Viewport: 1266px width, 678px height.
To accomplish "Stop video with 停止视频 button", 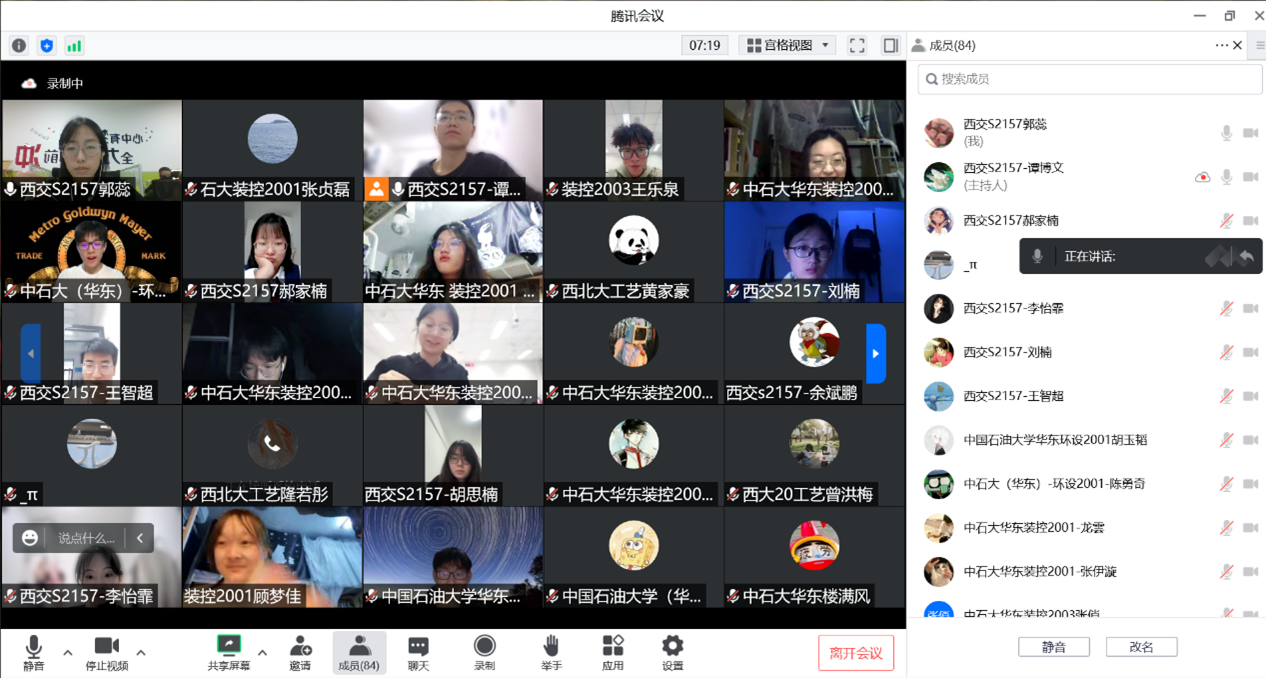I will (x=107, y=653).
